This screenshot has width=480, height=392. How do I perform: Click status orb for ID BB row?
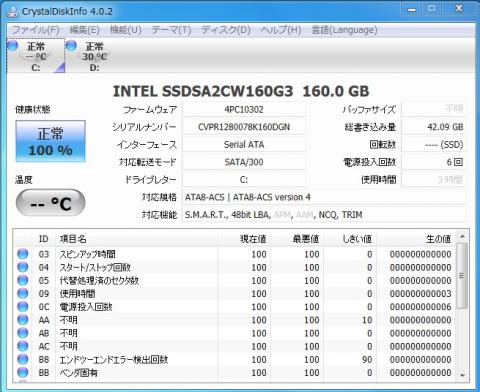click(x=23, y=372)
